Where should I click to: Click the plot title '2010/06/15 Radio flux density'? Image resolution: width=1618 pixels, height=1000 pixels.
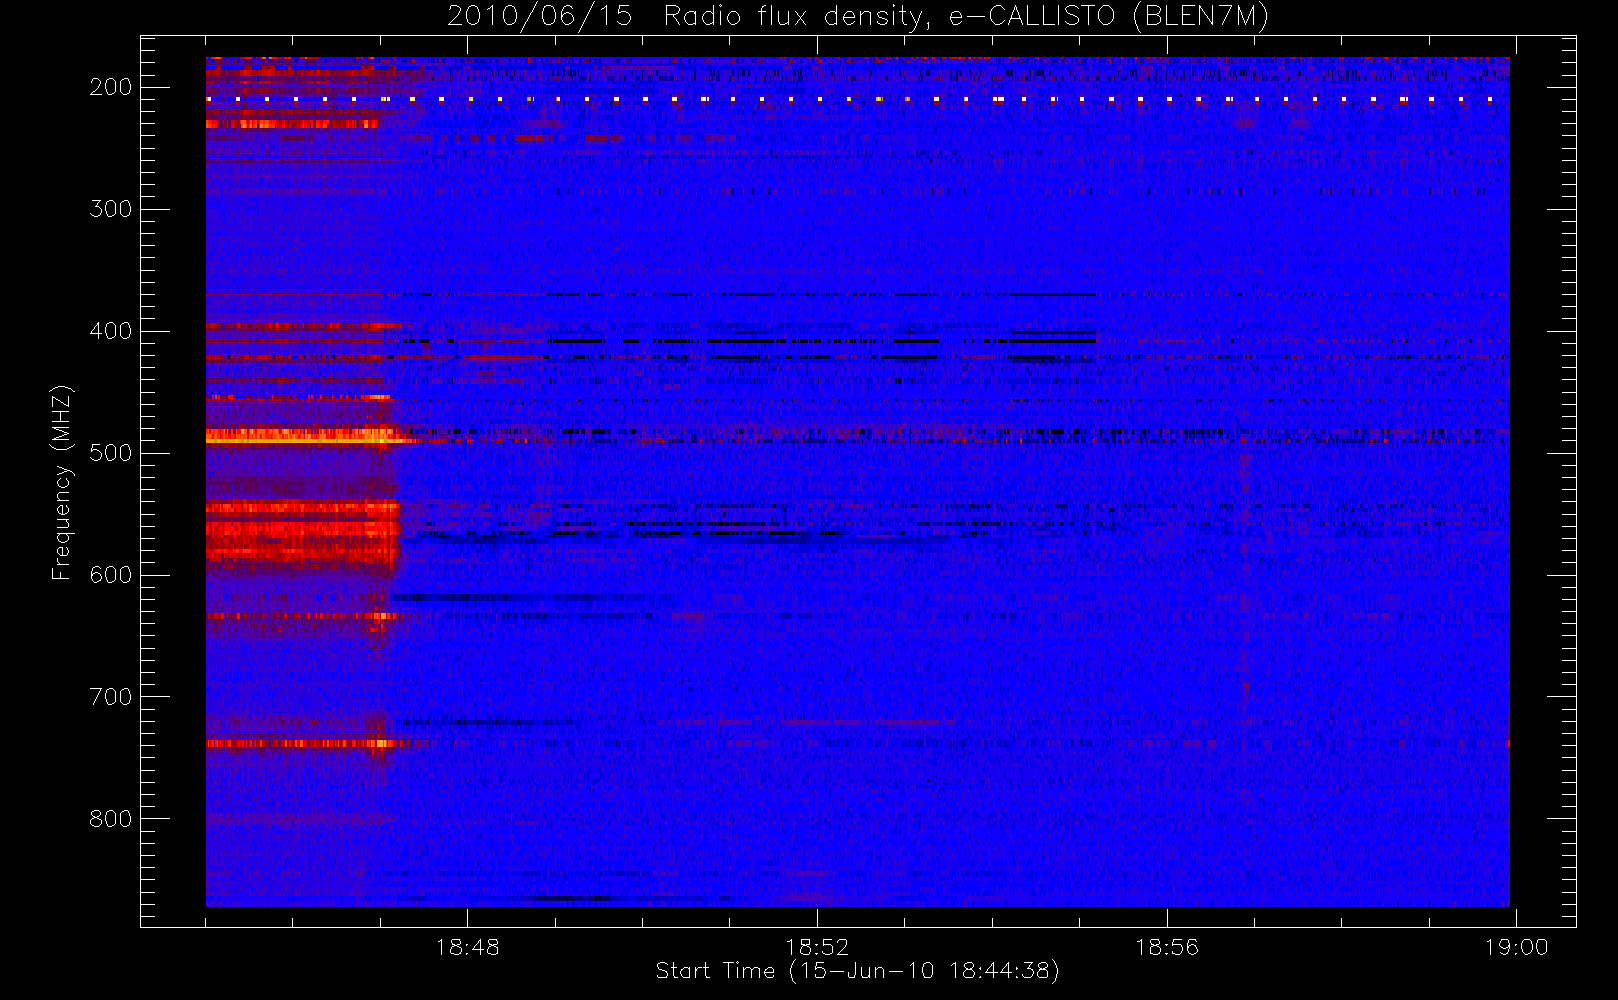point(857,17)
